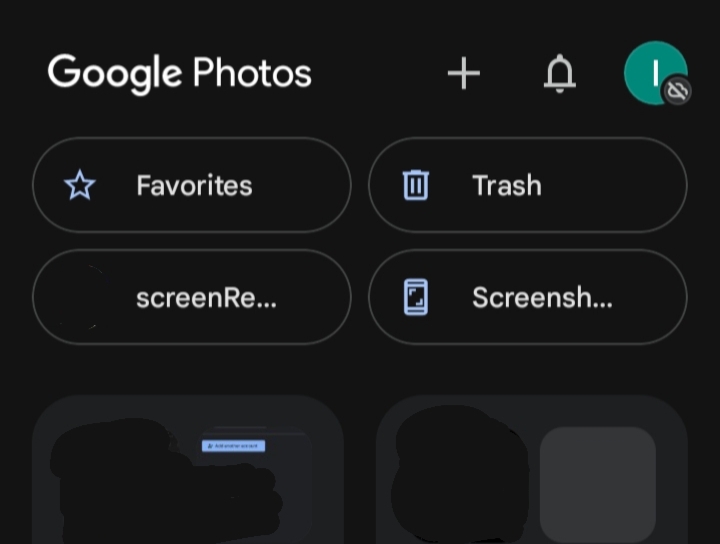This screenshot has height=544, width=720.
Task: Click the Trash bin icon
Action: (x=416, y=185)
